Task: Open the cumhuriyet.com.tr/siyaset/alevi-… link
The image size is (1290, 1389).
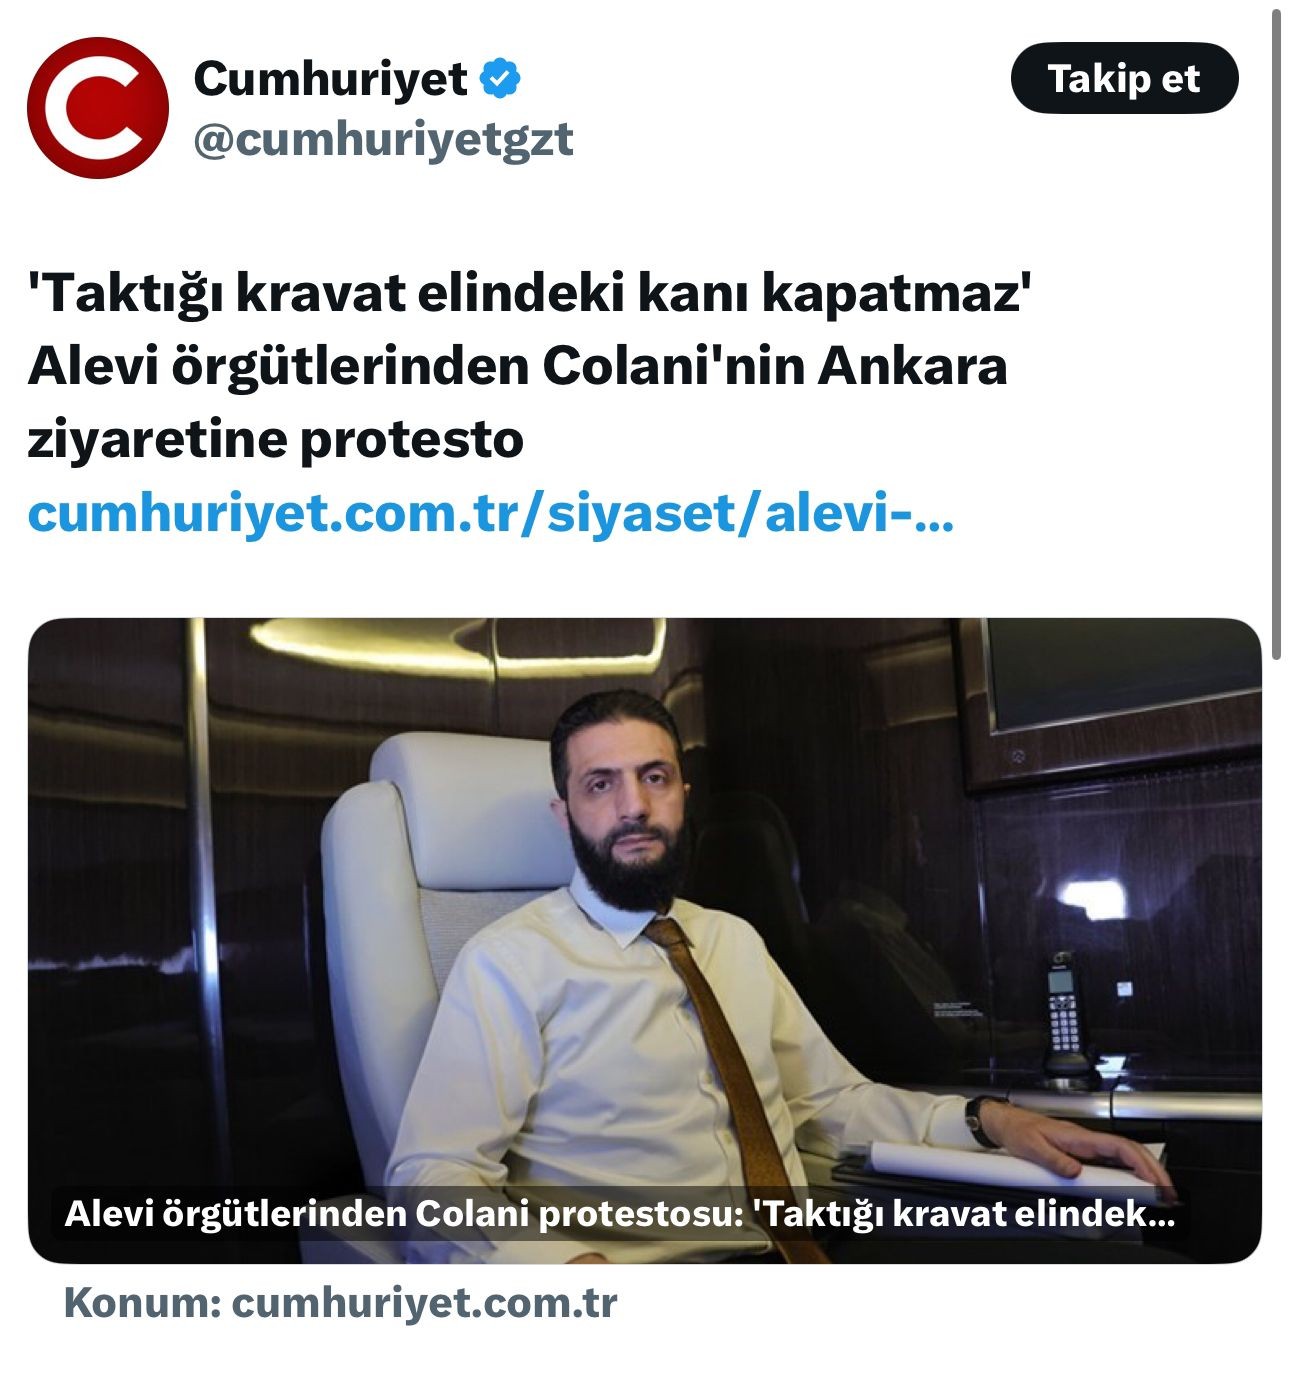Action: pos(491,513)
